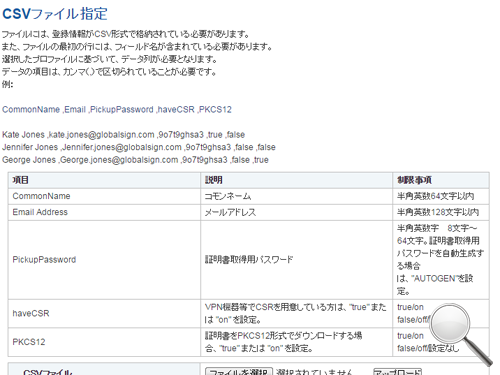The height and width of the screenshot is (375, 500).
Task: Click the 制限事項 column header
Action: coord(441,180)
